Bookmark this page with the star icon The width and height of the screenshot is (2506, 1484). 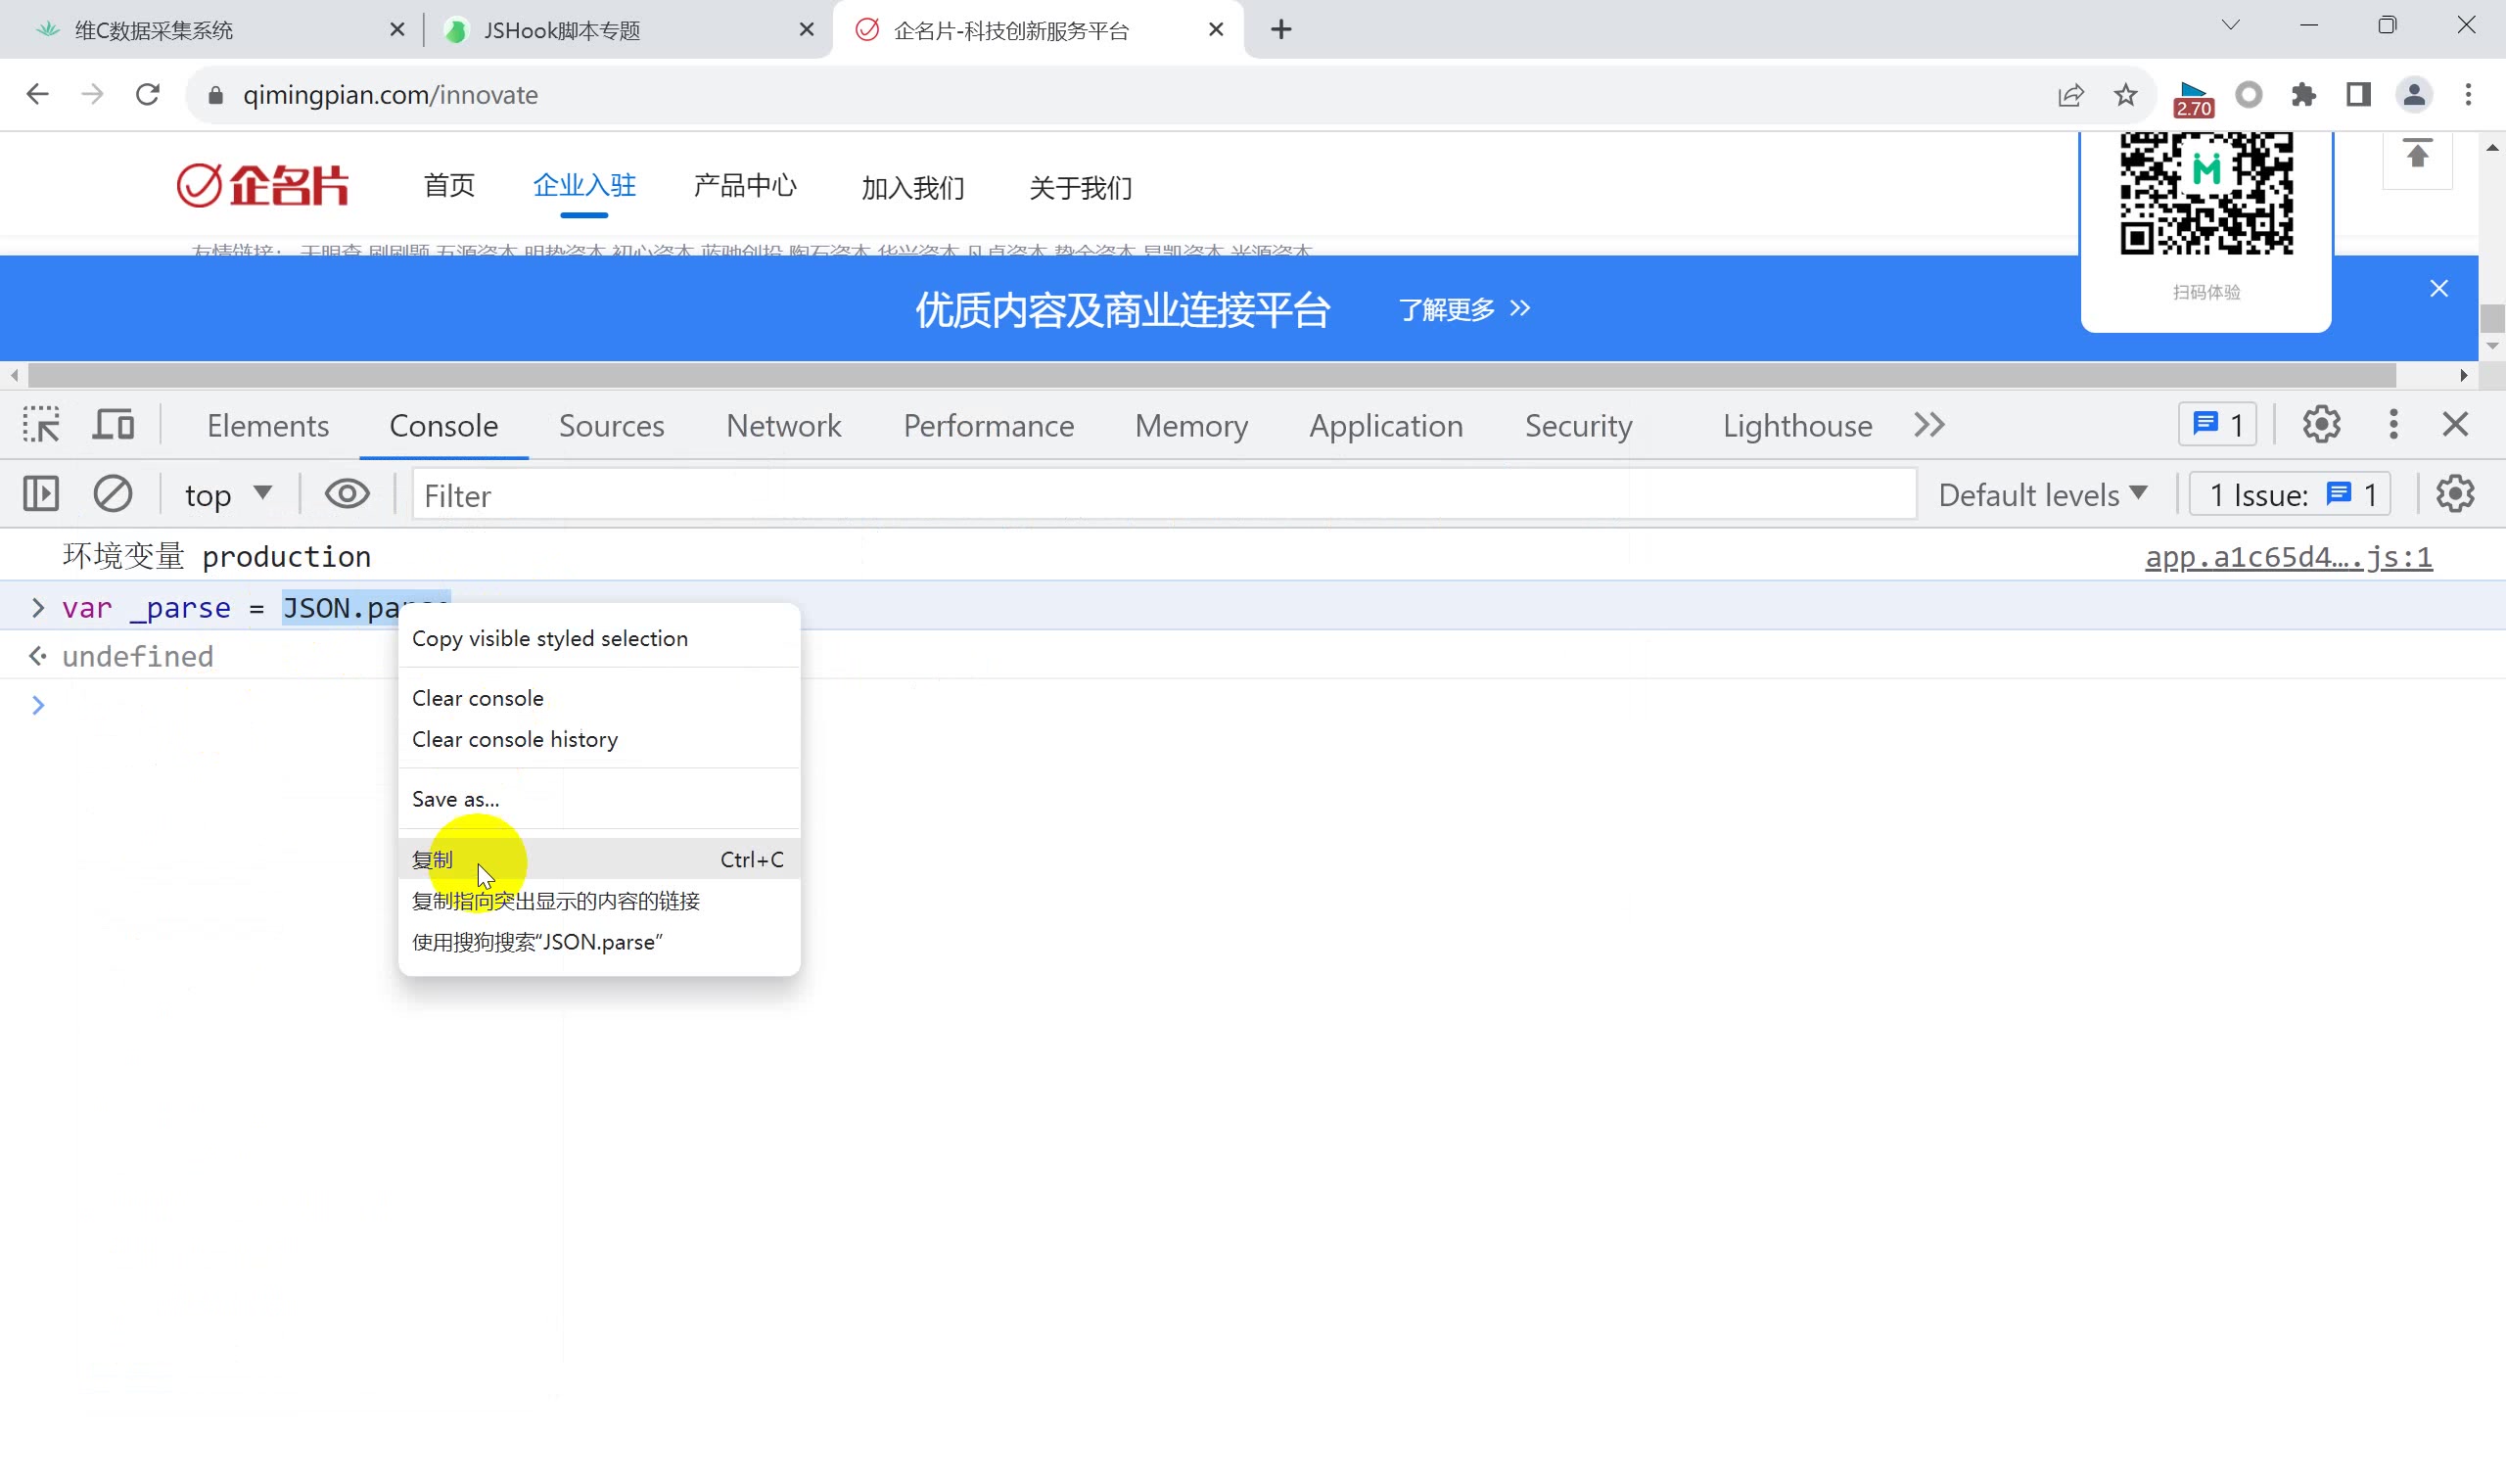(2126, 94)
